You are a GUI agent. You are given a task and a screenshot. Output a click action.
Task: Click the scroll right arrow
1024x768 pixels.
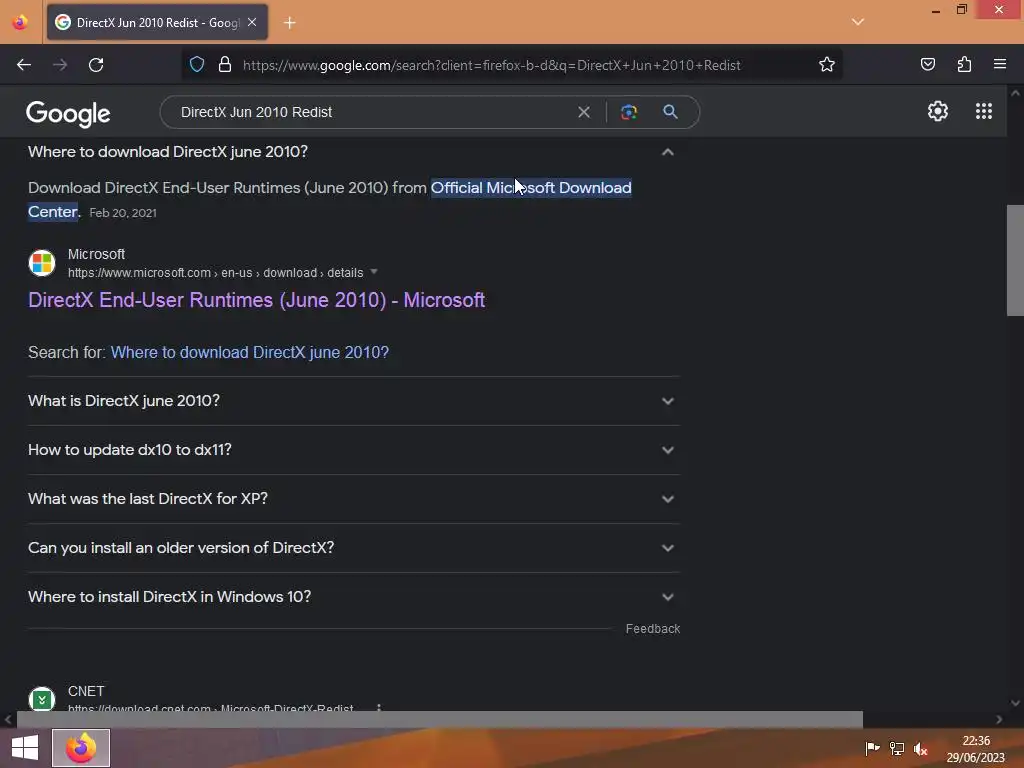click(x=999, y=719)
